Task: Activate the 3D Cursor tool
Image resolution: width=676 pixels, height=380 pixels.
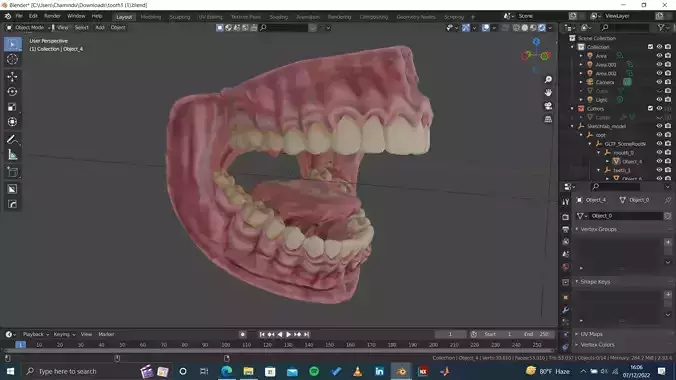Action: tap(12, 59)
